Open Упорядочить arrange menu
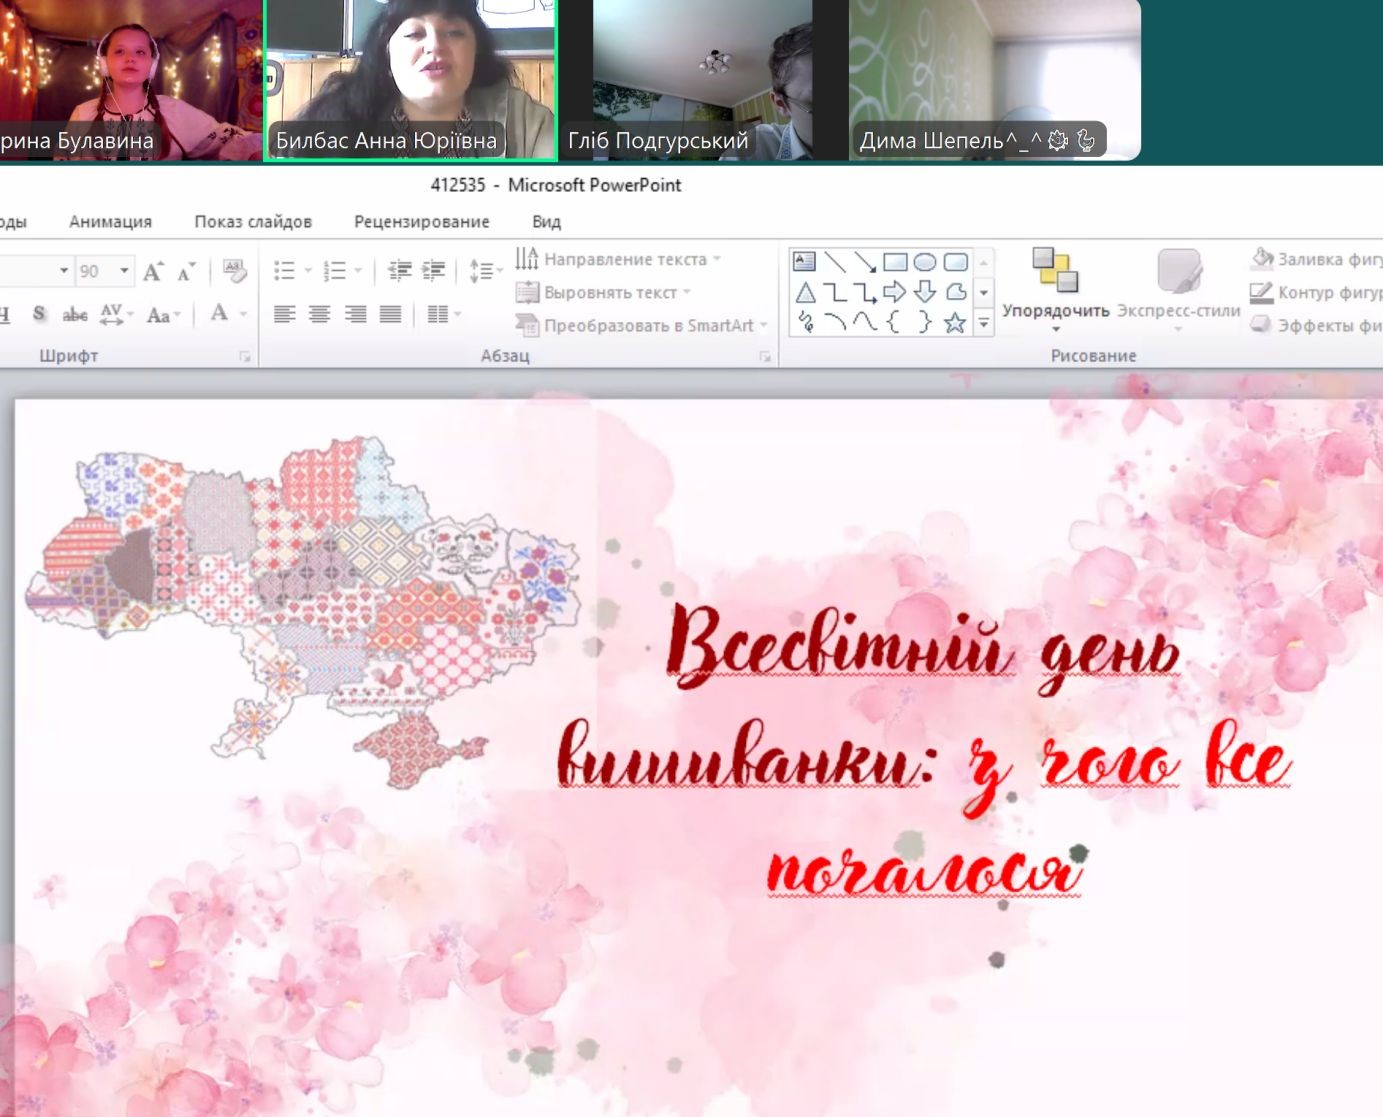This screenshot has height=1117, width=1383. coord(1056,290)
